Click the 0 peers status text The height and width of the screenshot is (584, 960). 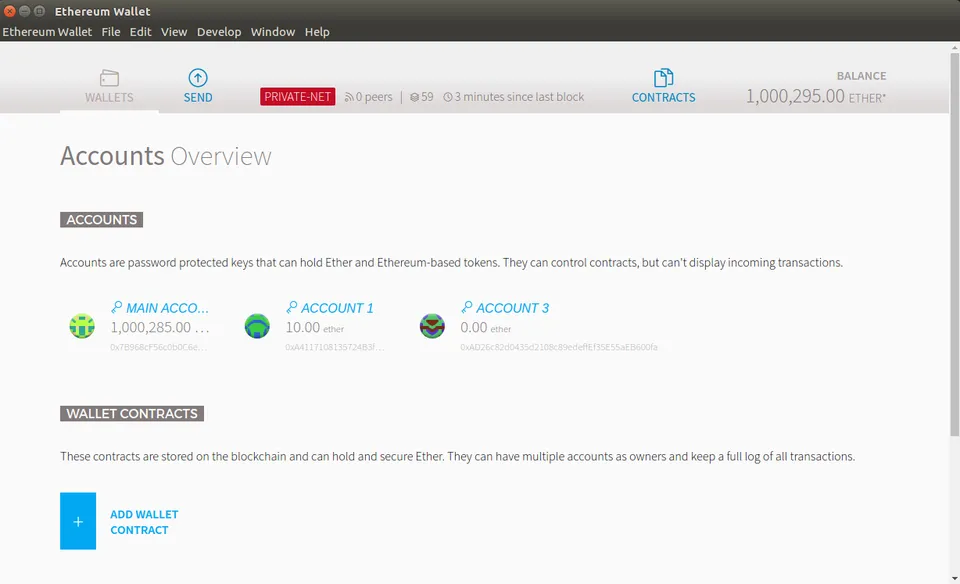coord(373,97)
